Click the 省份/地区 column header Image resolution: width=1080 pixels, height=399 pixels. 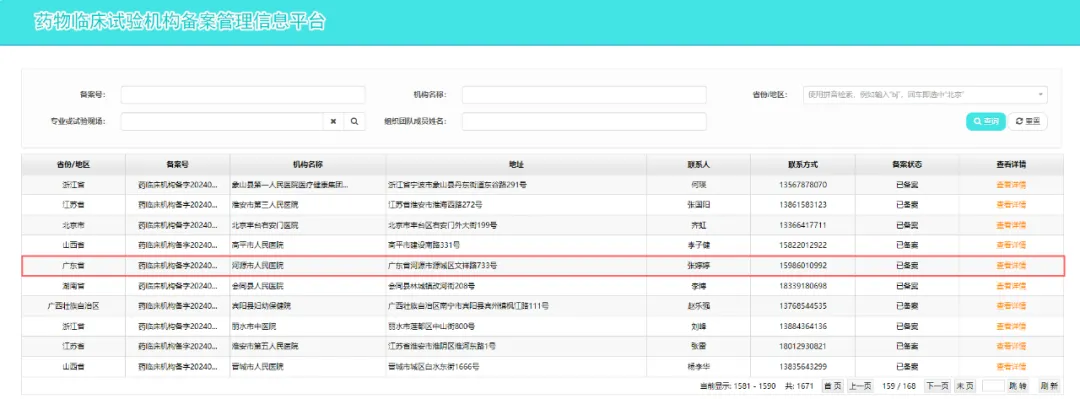pos(74,165)
